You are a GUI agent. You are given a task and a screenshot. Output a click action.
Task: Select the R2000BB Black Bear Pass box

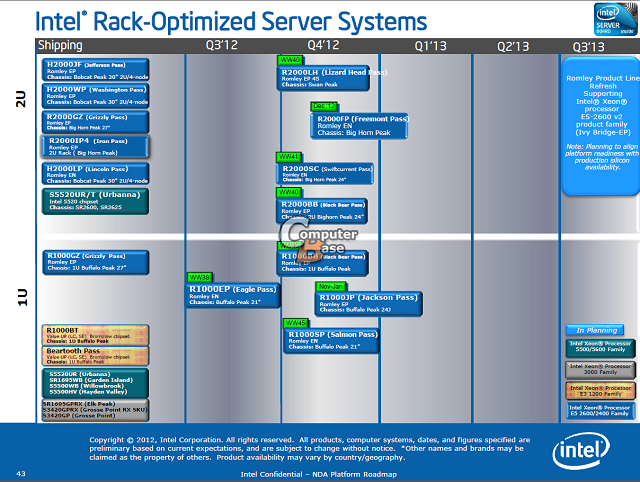tap(322, 211)
